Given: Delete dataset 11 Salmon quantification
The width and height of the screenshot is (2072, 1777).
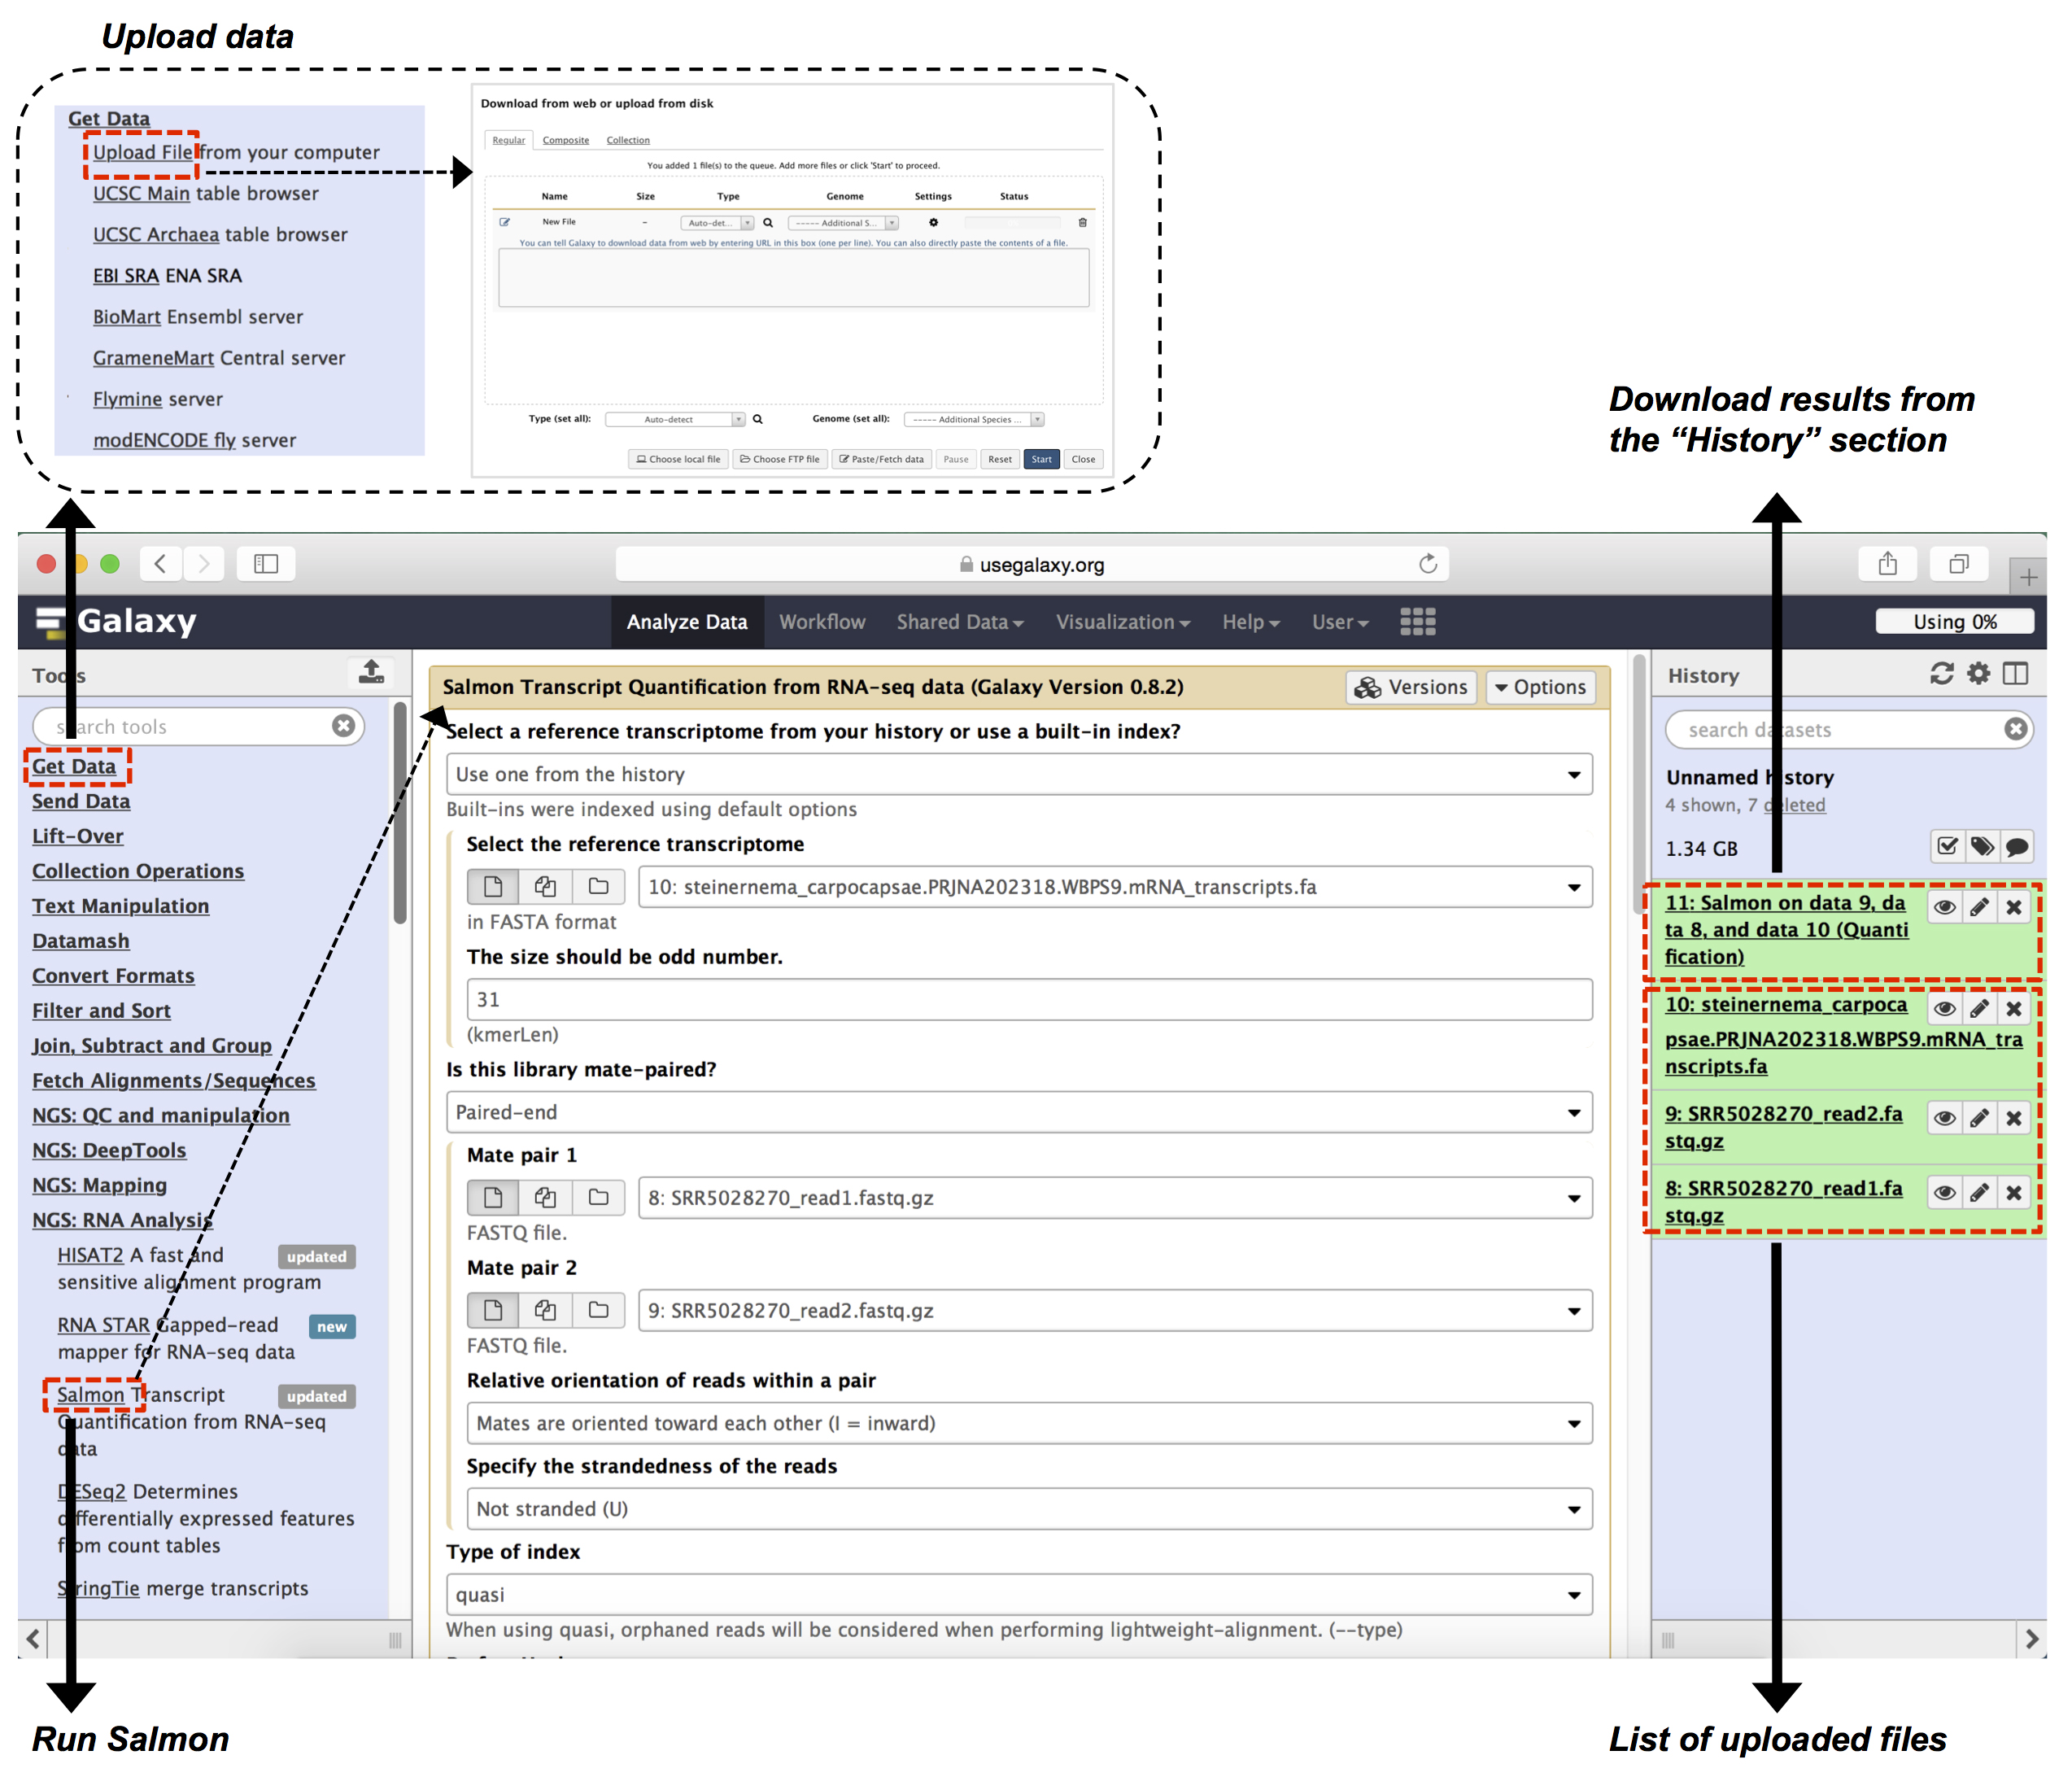Looking at the screenshot, I should click(x=2013, y=907).
